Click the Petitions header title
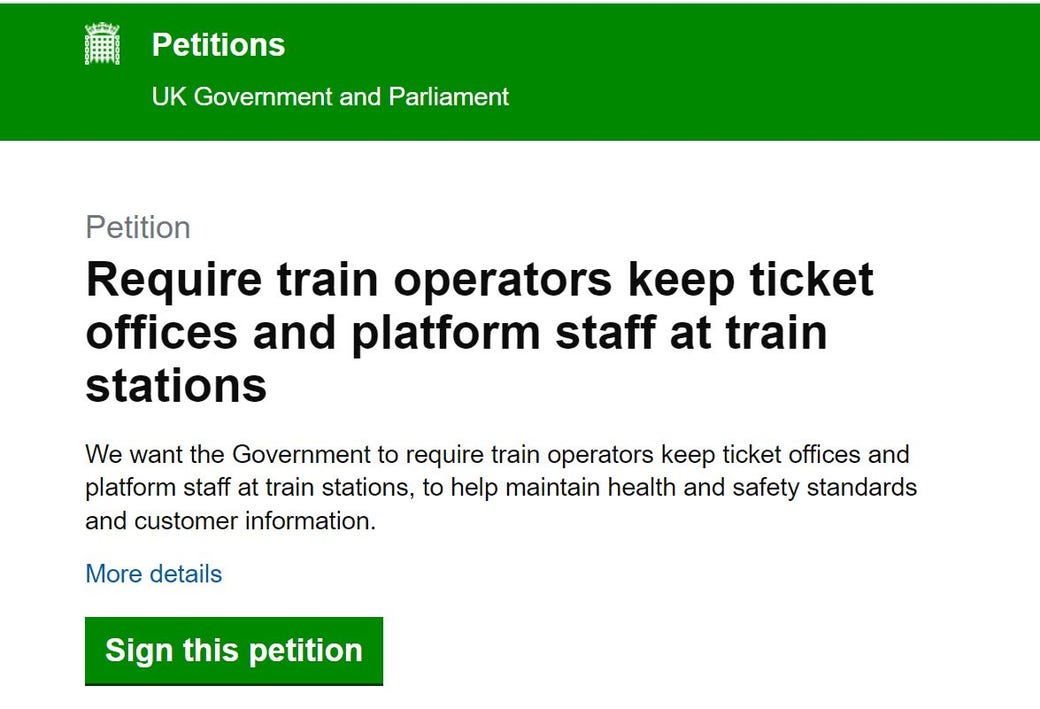 tap(218, 44)
